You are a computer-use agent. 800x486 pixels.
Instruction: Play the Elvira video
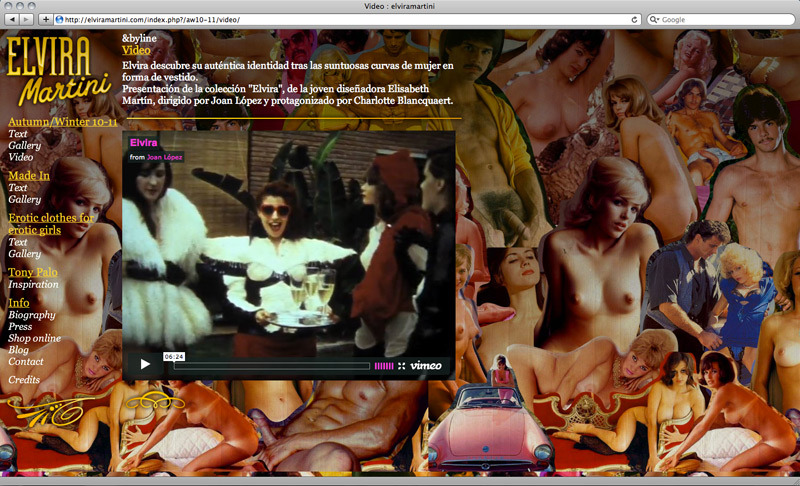pos(145,364)
